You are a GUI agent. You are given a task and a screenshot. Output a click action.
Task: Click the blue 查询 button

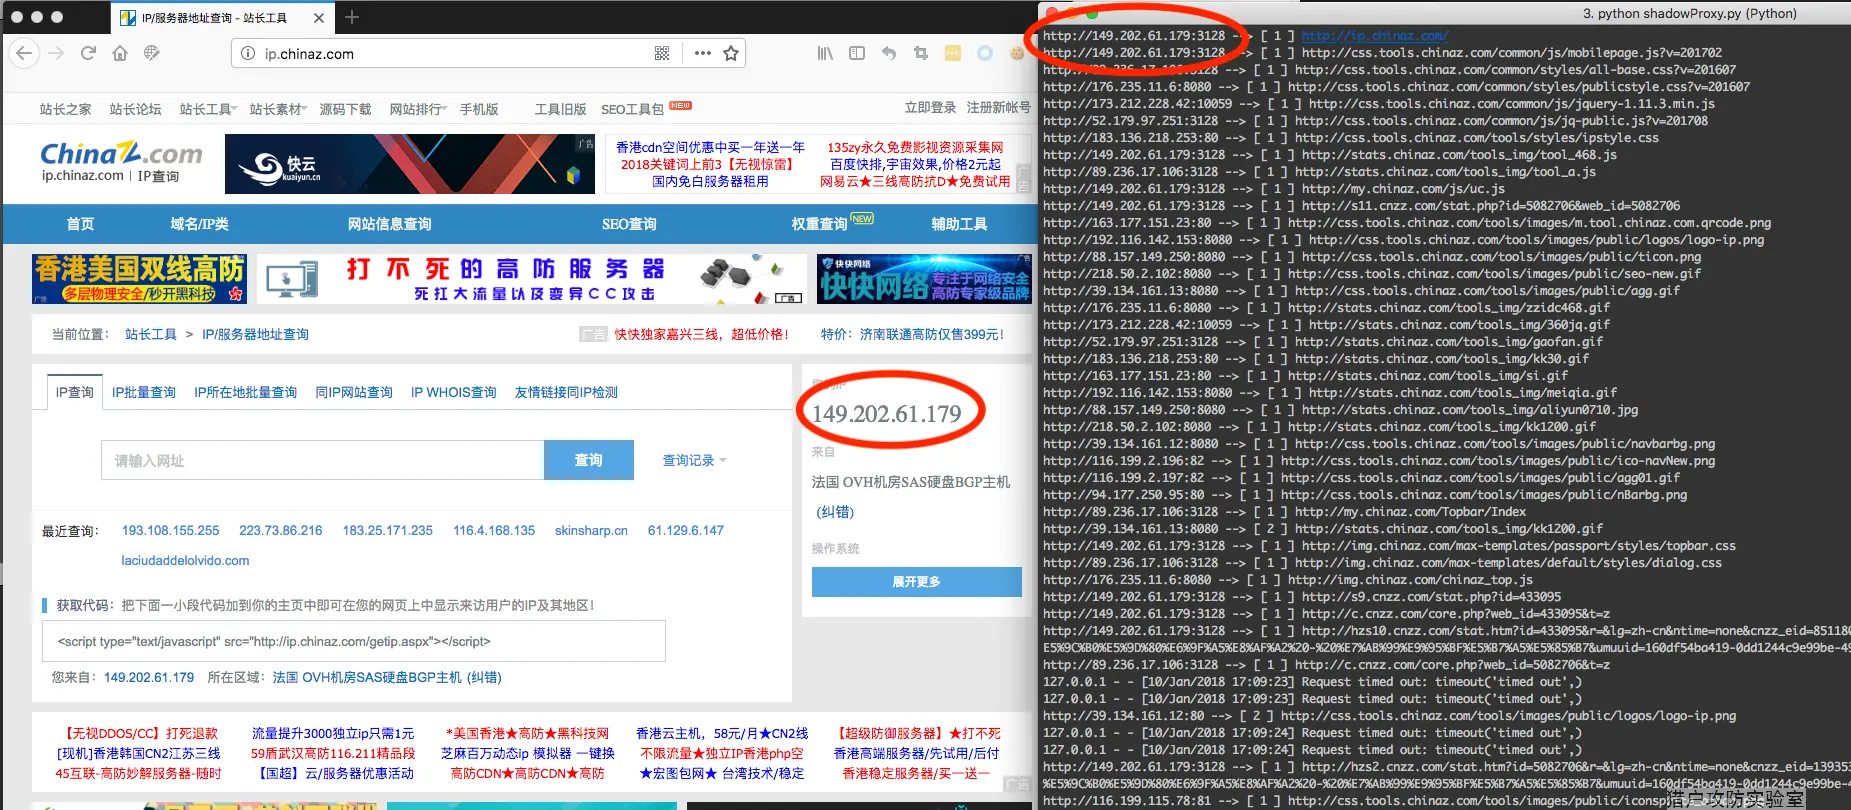(x=589, y=460)
